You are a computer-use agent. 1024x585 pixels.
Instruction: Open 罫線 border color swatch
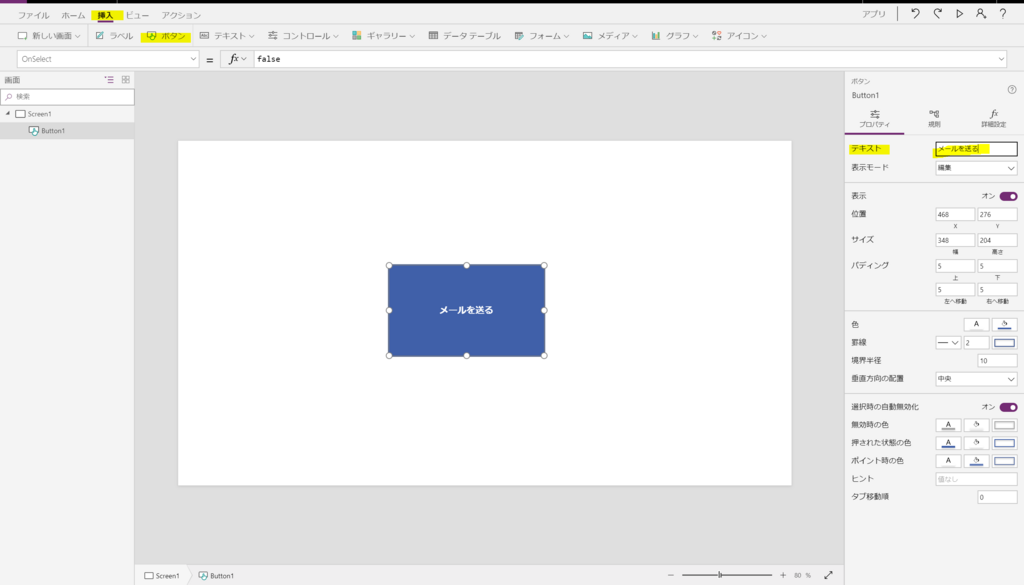tap(1004, 343)
